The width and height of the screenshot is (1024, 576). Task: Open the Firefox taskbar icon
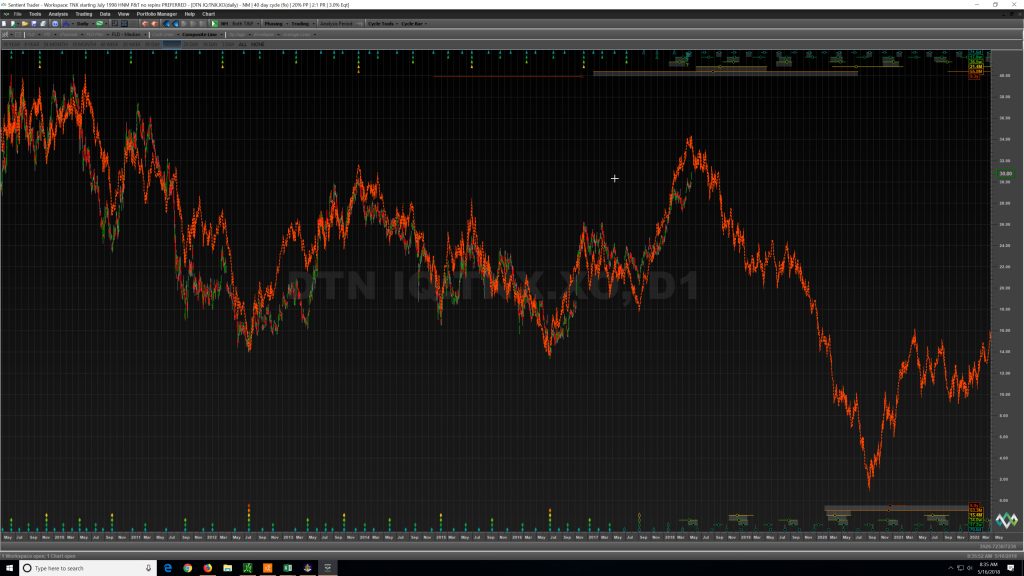208,568
